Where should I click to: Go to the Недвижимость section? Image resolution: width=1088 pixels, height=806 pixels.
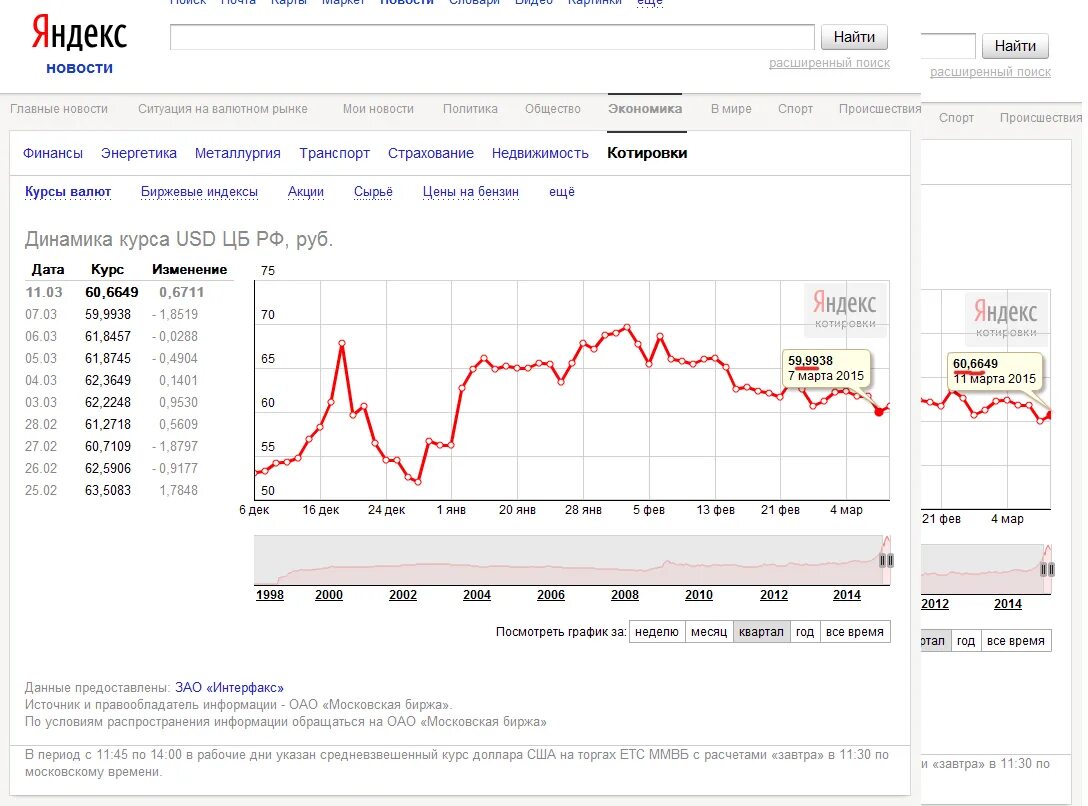(540, 153)
